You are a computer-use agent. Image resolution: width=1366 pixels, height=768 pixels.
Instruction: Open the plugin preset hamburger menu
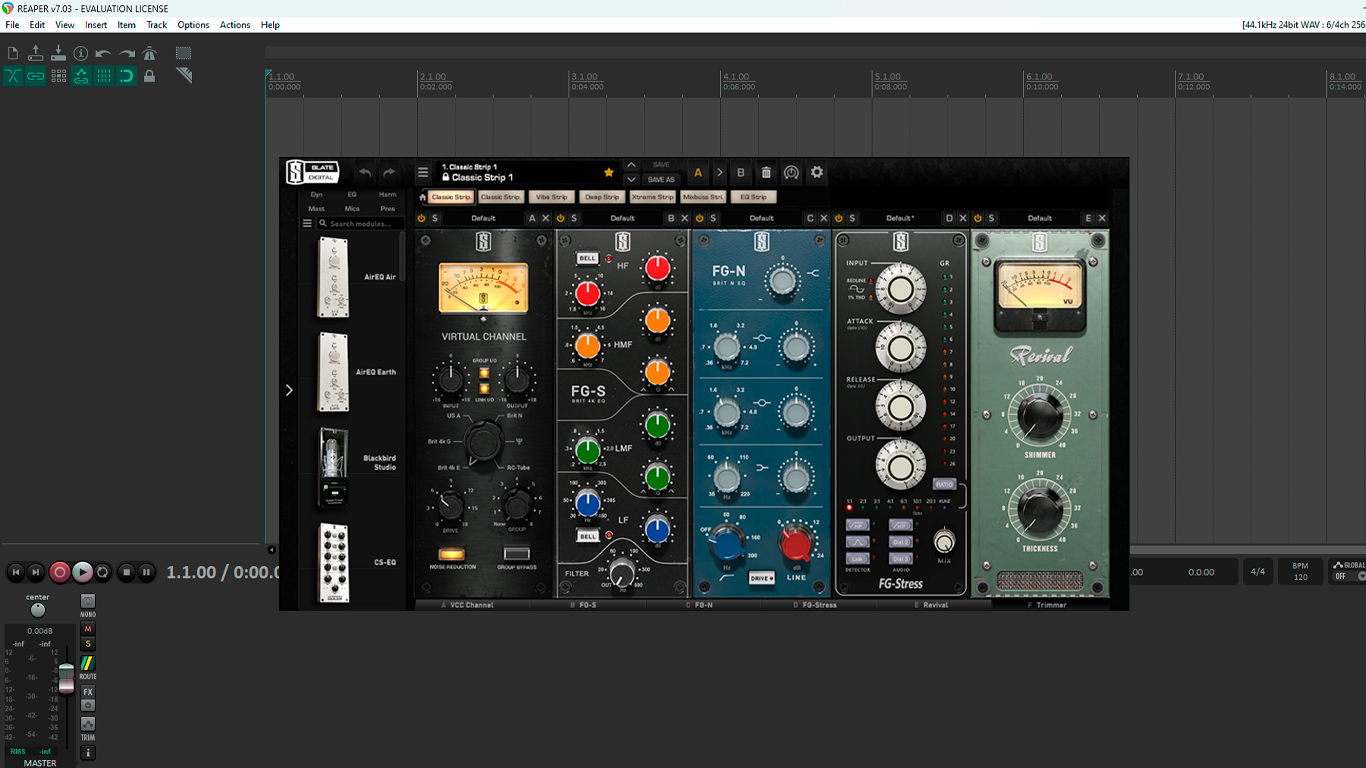(423, 173)
